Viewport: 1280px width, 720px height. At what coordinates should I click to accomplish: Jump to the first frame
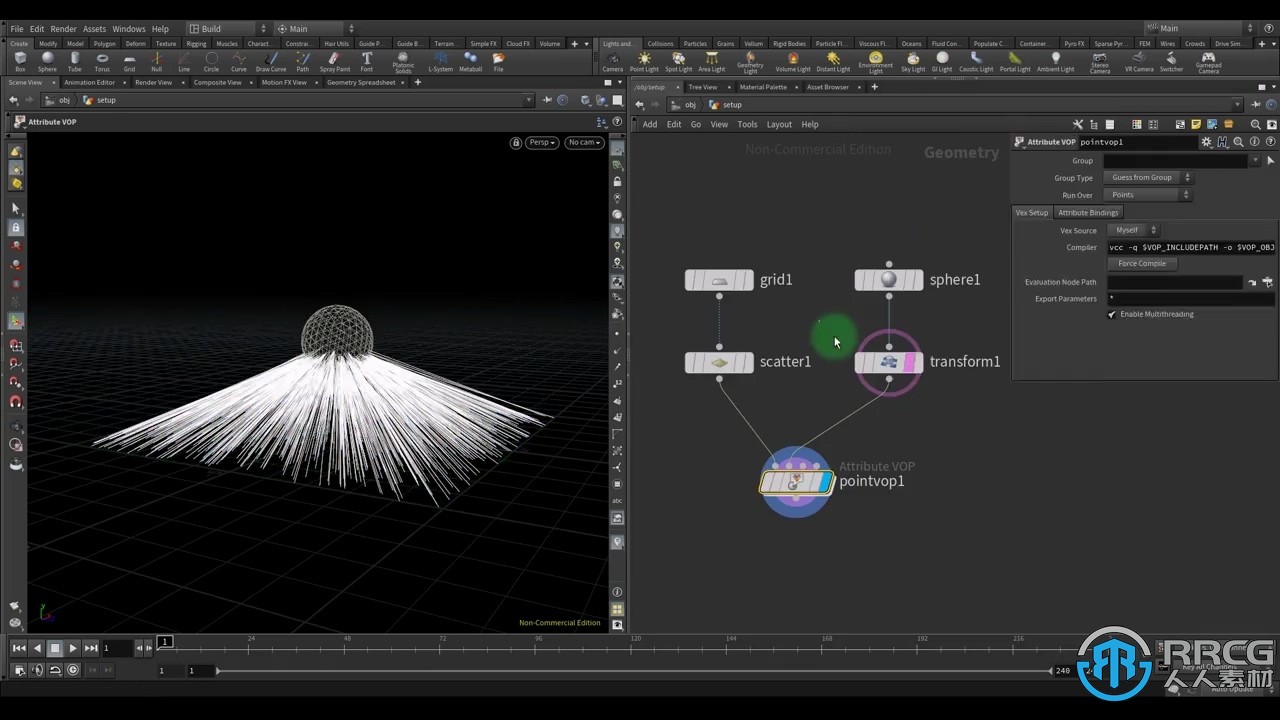19,648
